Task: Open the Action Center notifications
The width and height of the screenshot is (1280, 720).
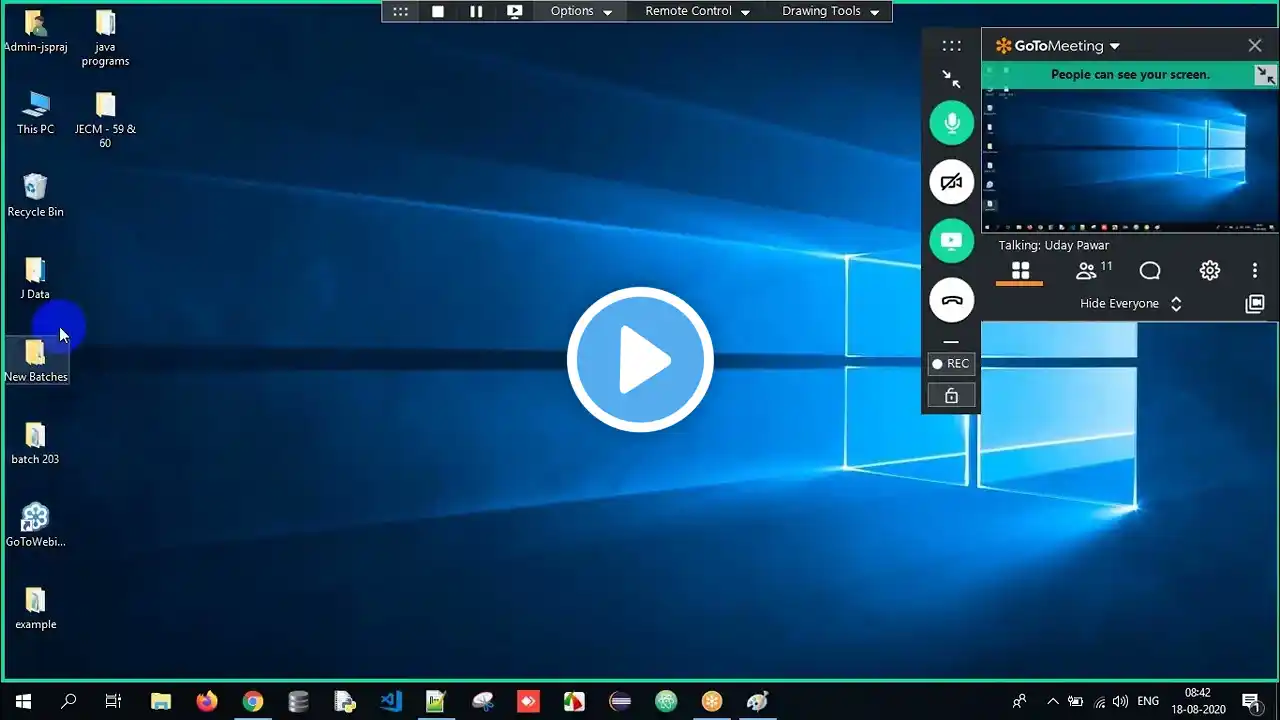Action: [1250, 702]
